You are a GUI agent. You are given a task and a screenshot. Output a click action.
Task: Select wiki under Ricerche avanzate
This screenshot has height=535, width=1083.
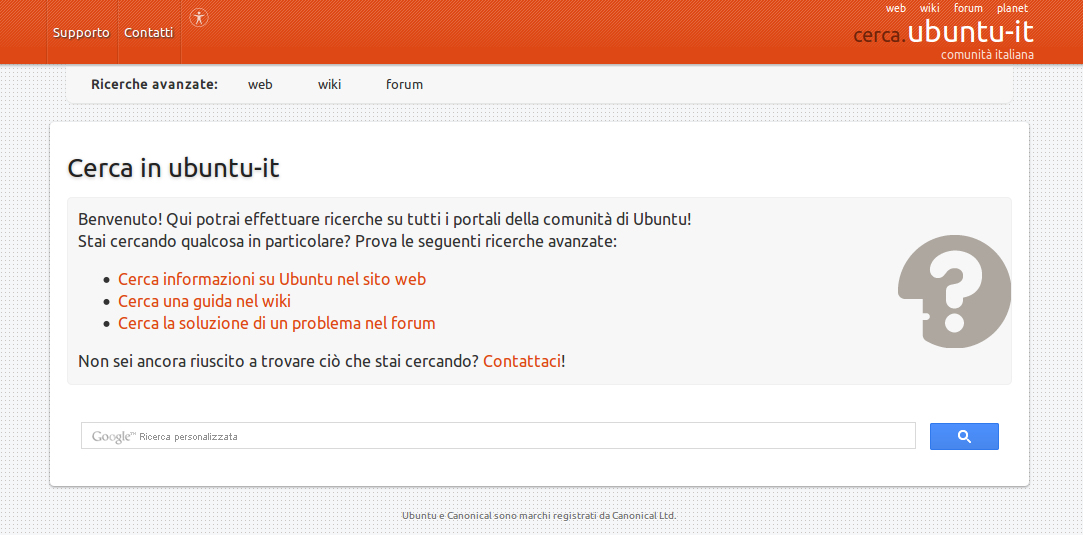click(x=329, y=85)
